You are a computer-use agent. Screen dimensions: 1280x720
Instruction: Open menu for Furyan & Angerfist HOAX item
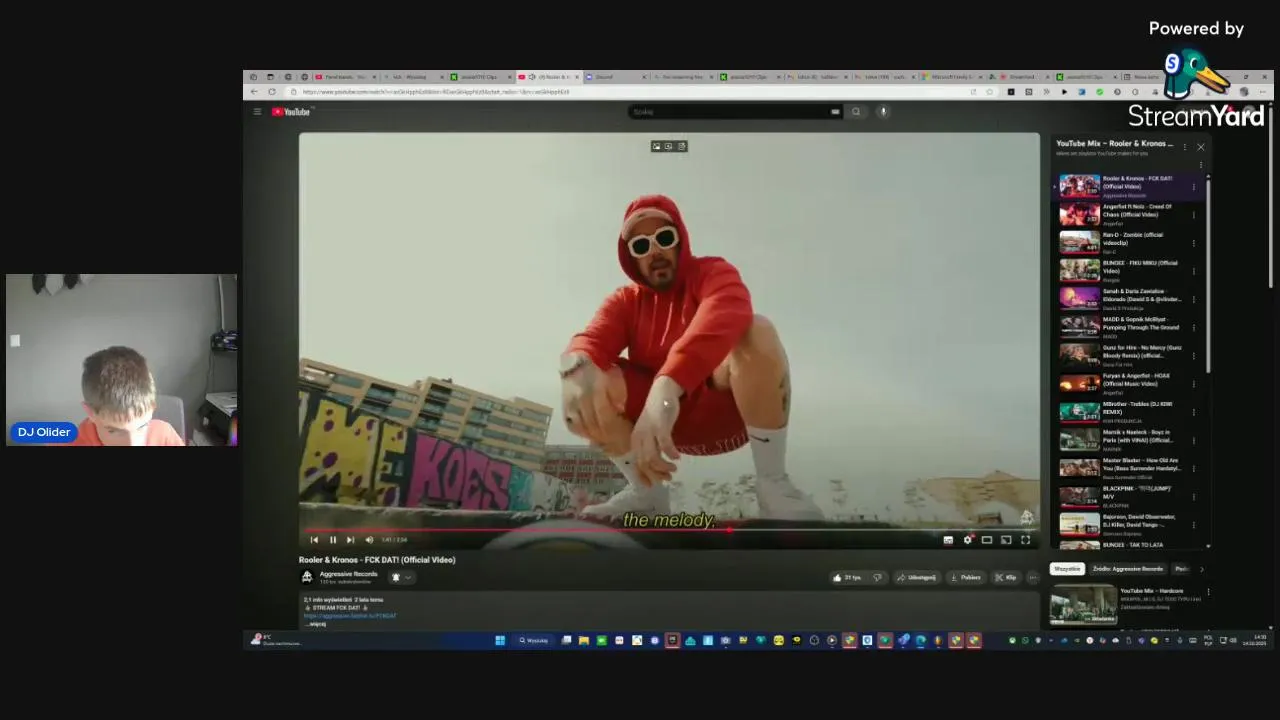(x=1194, y=383)
